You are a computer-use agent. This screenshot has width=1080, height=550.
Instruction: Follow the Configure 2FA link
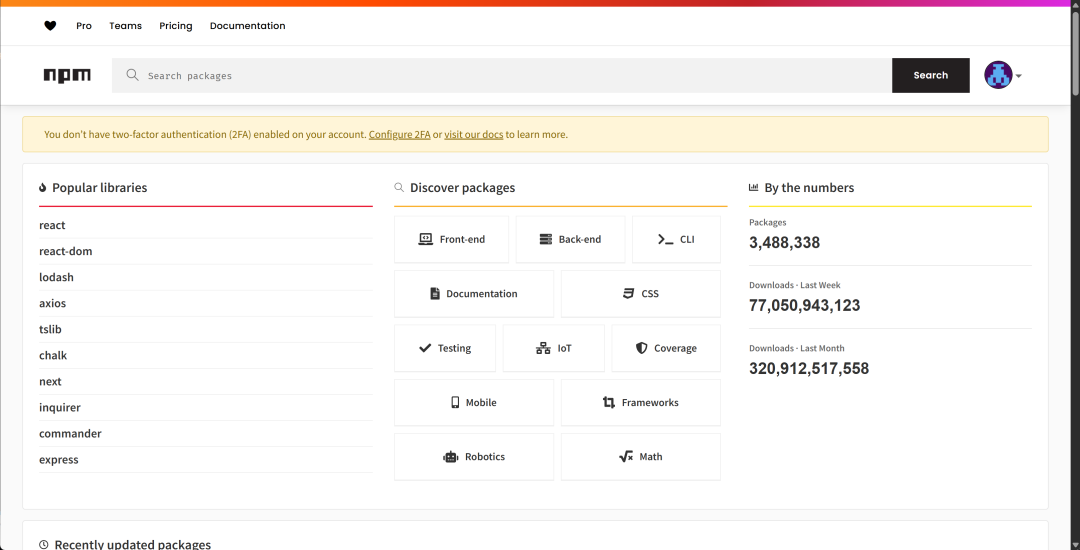point(399,134)
